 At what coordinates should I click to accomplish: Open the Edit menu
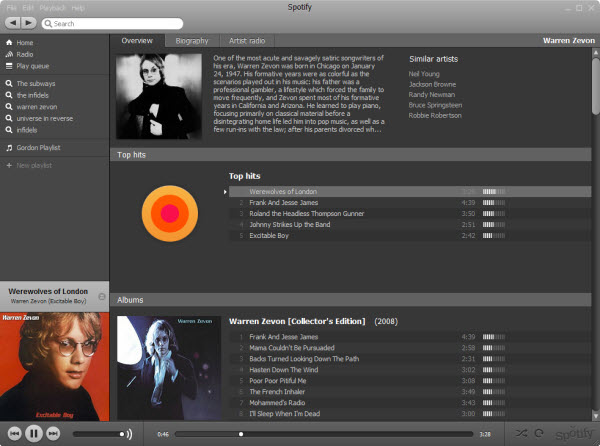pos(28,8)
